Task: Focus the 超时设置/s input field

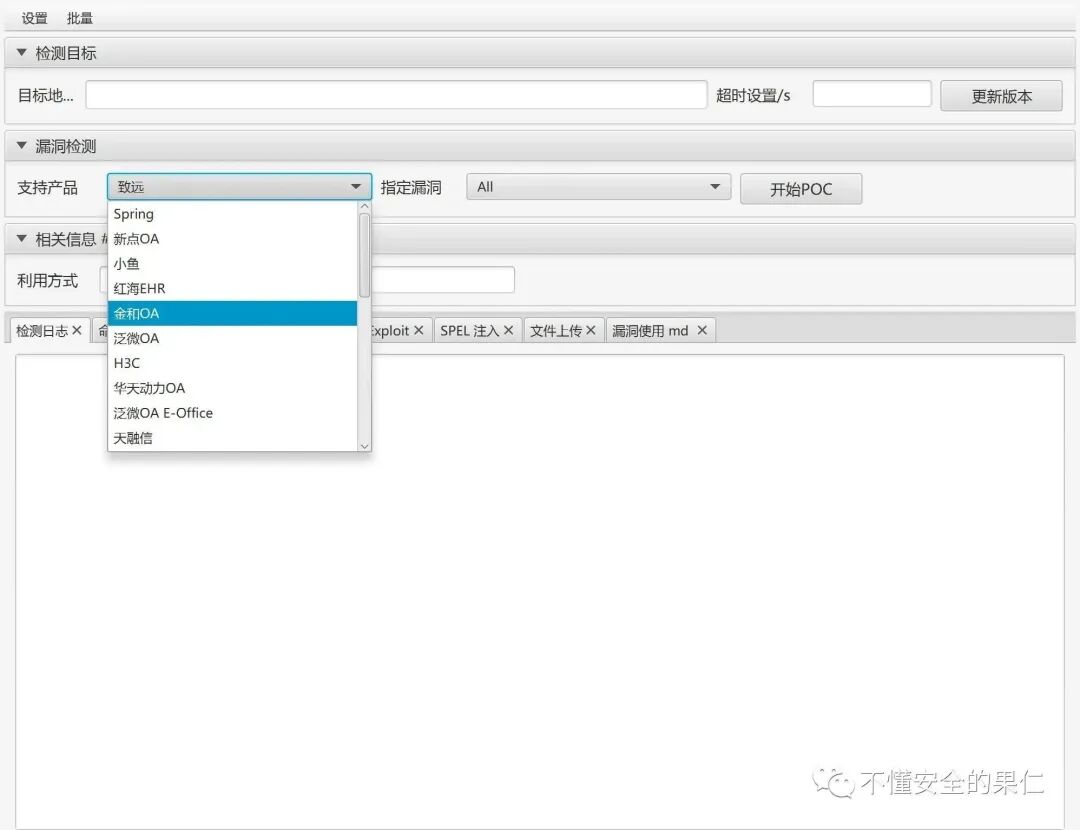Action: tap(872, 94)
